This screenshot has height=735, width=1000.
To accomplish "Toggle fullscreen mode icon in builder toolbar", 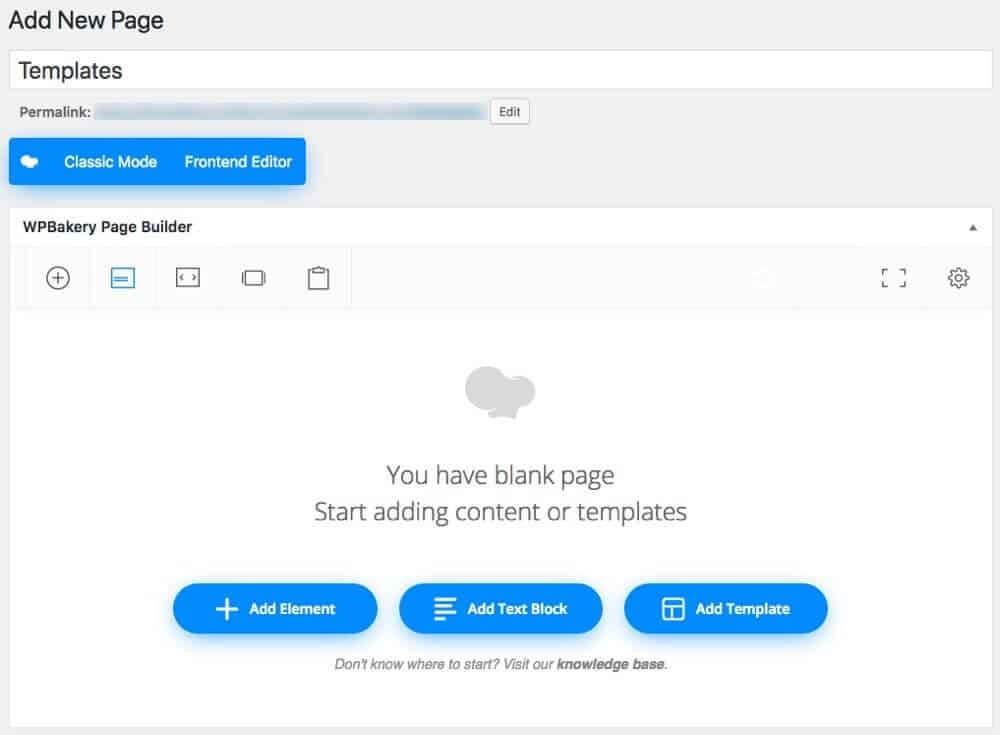I will click(893, 278).
